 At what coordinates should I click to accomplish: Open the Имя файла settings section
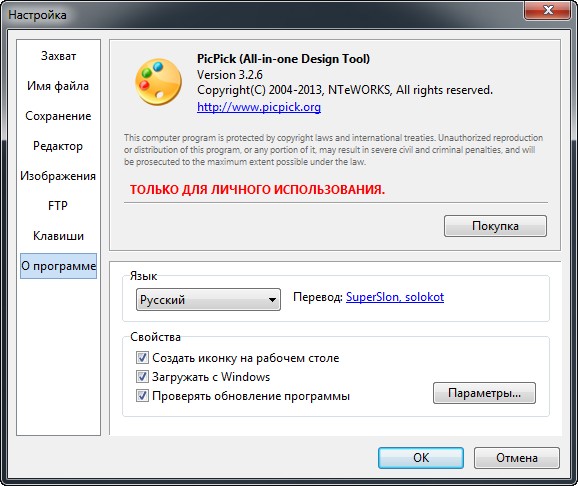[x=58, y=86]
